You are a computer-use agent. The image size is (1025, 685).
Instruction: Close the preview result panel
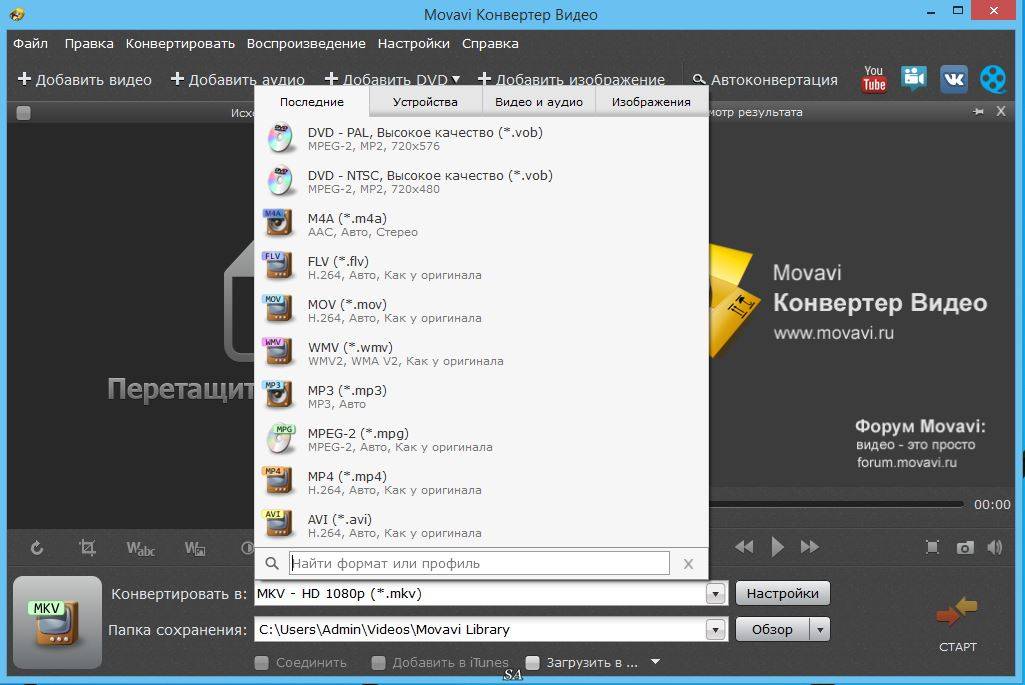pos(1001,111)
